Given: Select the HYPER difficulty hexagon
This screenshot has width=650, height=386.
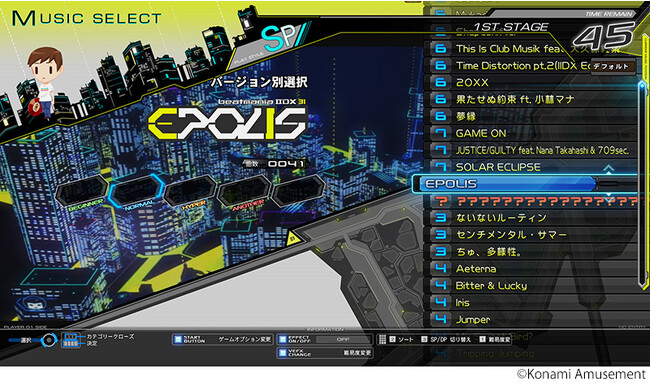Looking at the screenshot, I should coord(190,191).
